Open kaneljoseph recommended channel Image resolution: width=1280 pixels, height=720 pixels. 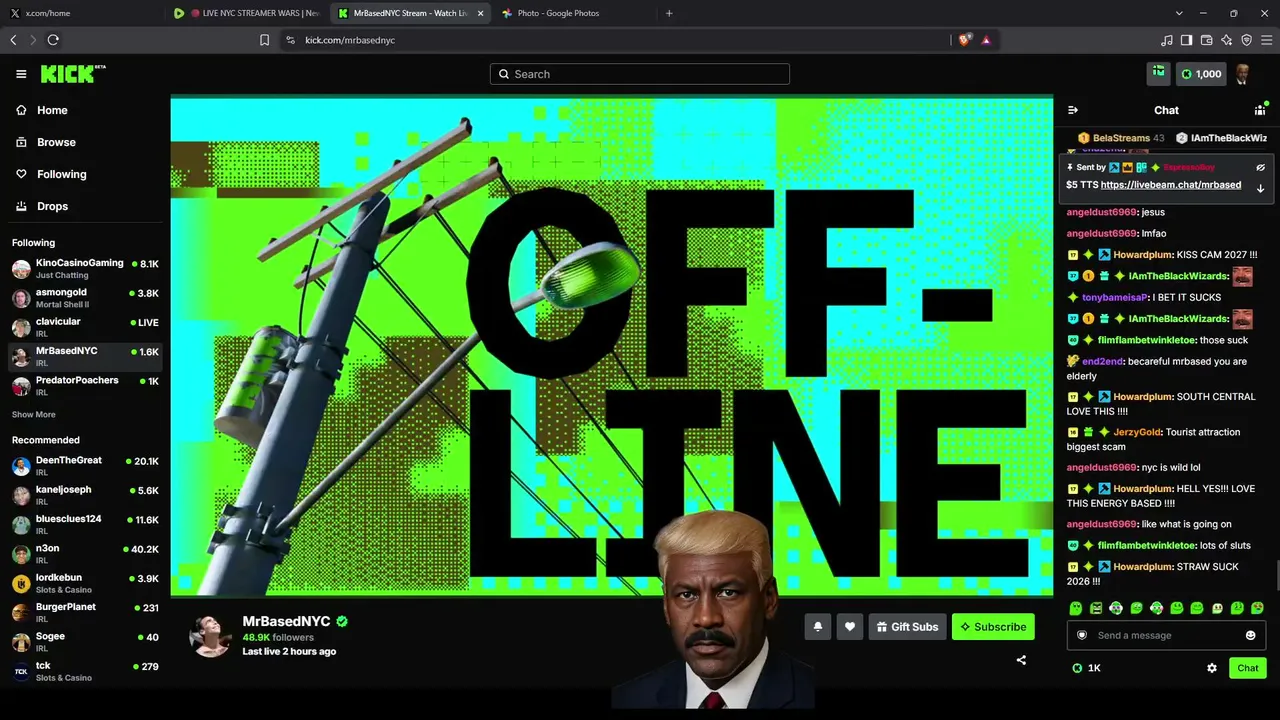tap(85, 495)
